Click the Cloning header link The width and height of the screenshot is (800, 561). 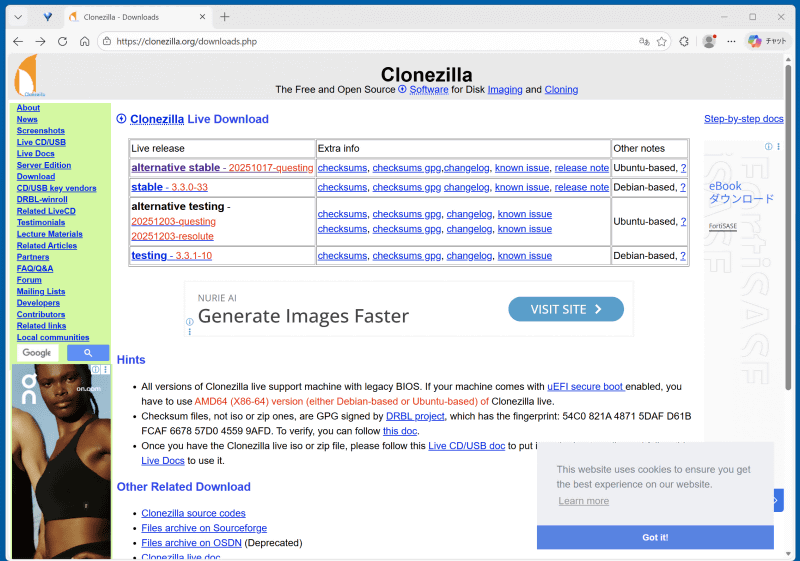(561, 90)
